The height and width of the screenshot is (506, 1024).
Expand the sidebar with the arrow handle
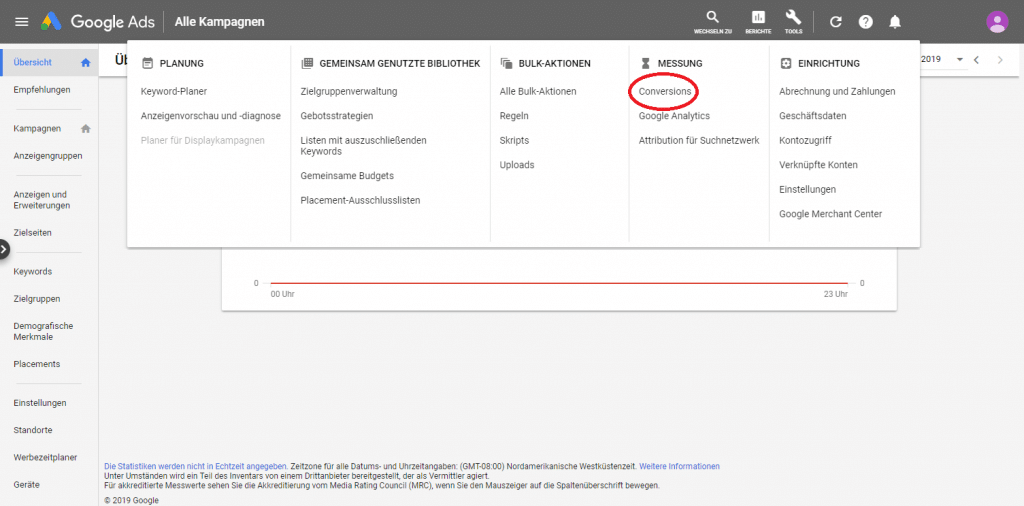[5, 249]
